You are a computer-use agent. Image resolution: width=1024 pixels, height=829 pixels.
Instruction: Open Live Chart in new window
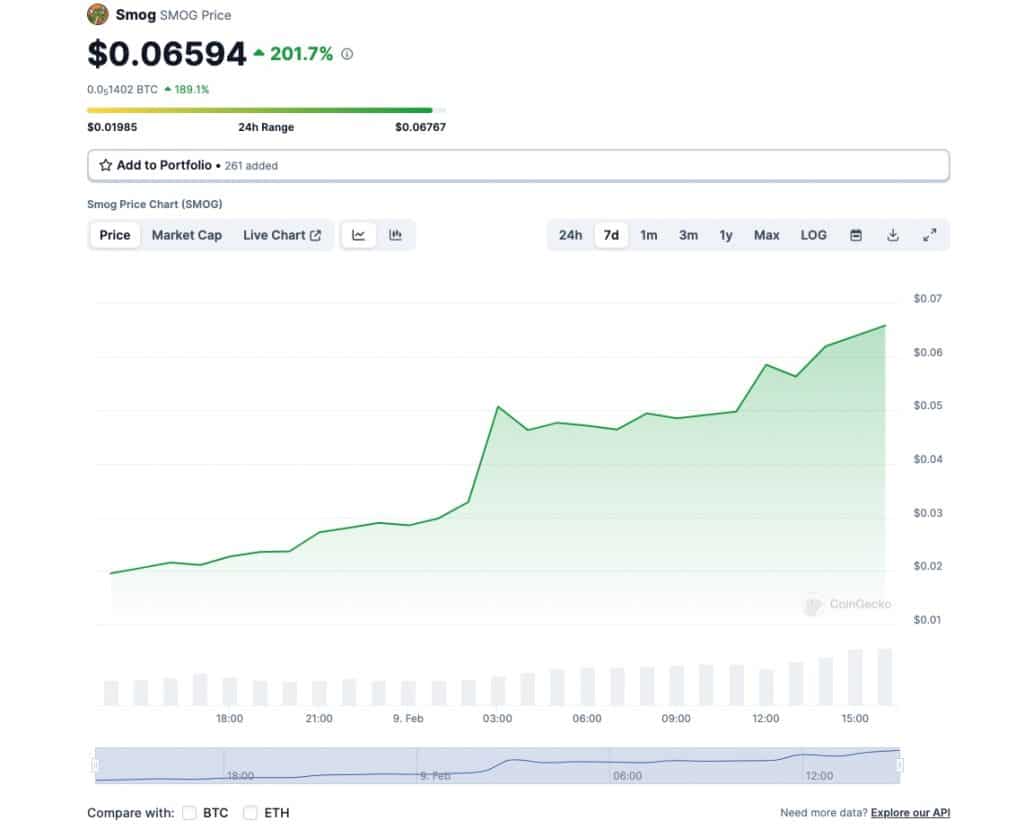tap(282, 235)
